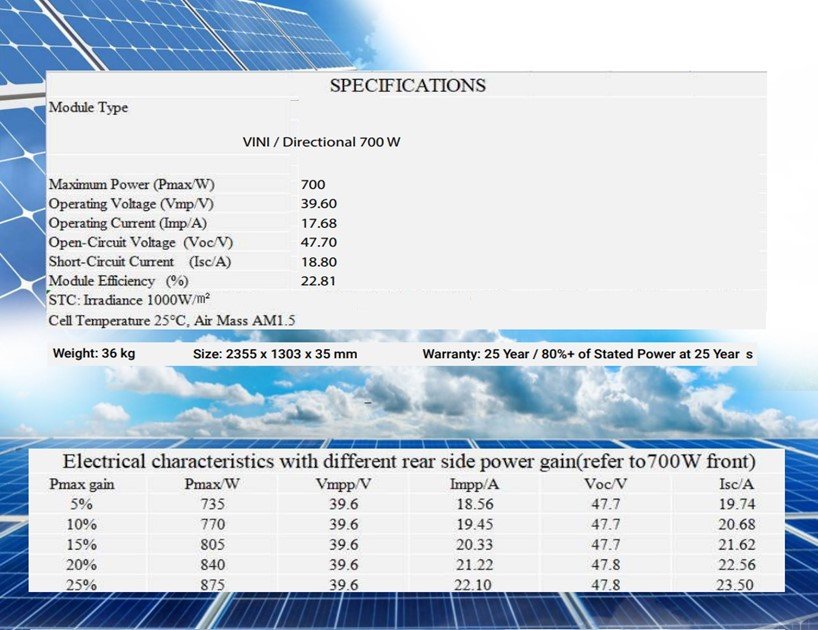Click the STC Irradiance 1000W/m² line
This screenshot has width=818, height=630.
129,300
